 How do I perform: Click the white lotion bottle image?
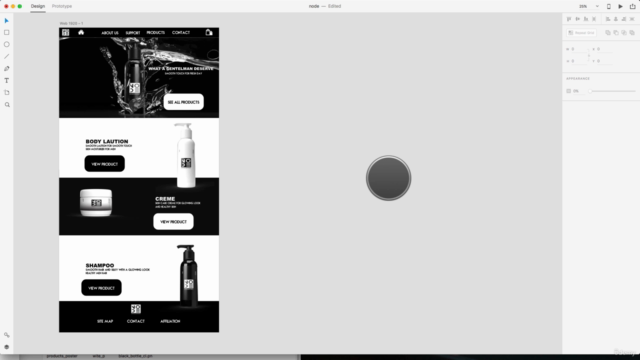186,155
